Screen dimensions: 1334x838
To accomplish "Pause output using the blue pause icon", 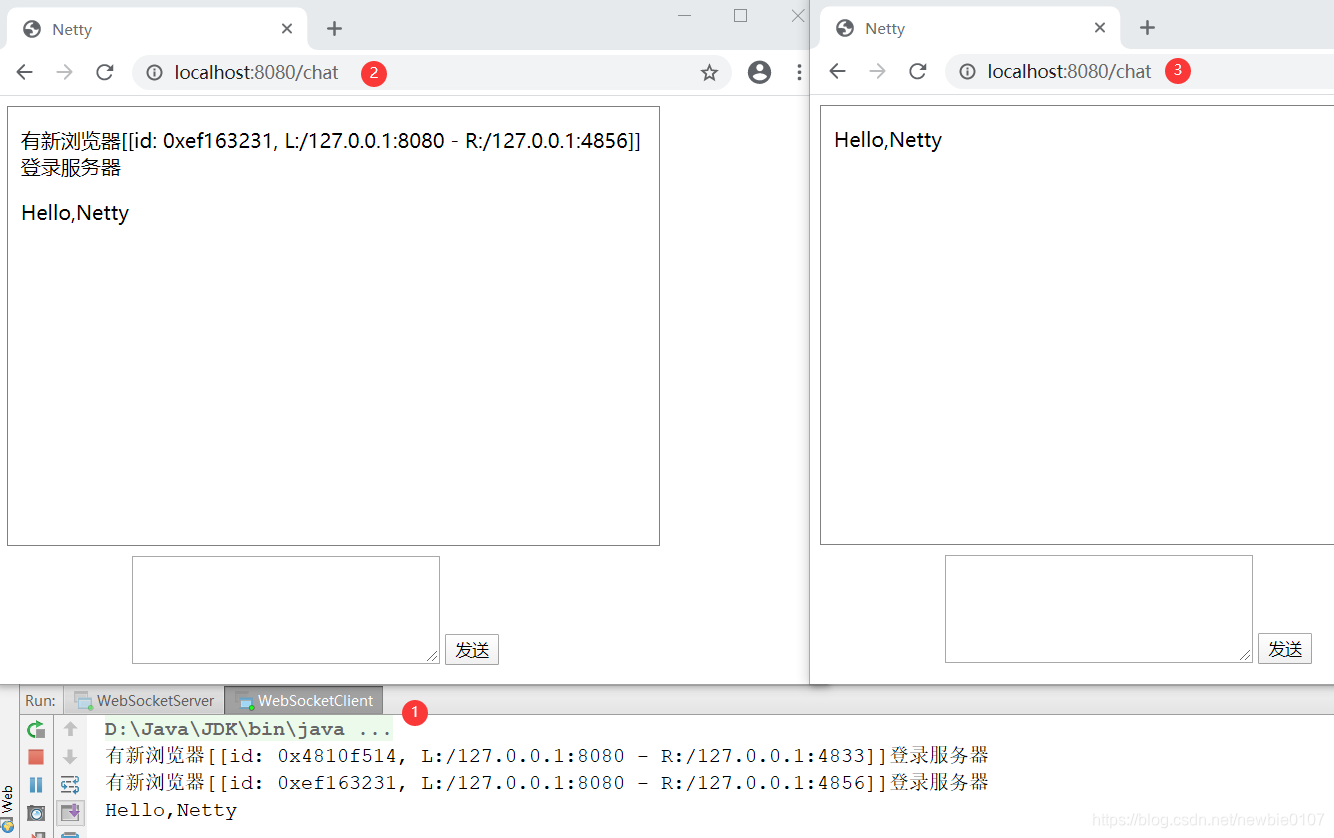I will tap(36, 785).
